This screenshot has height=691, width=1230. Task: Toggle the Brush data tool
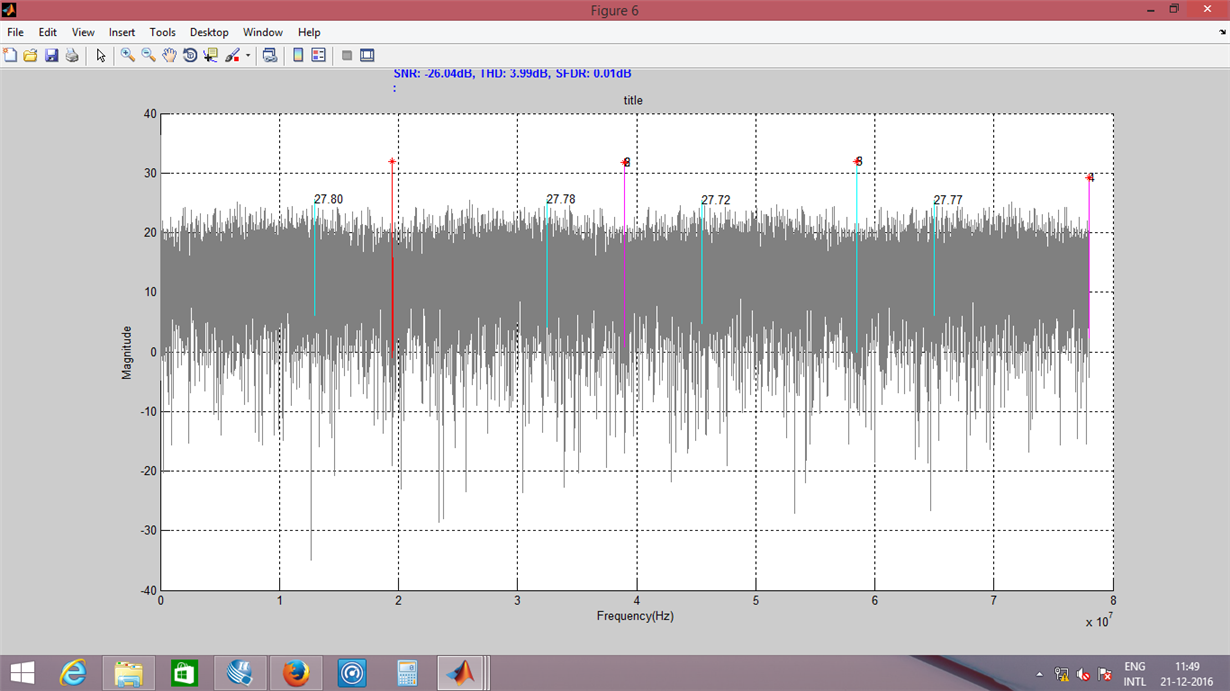pos(232,56)
